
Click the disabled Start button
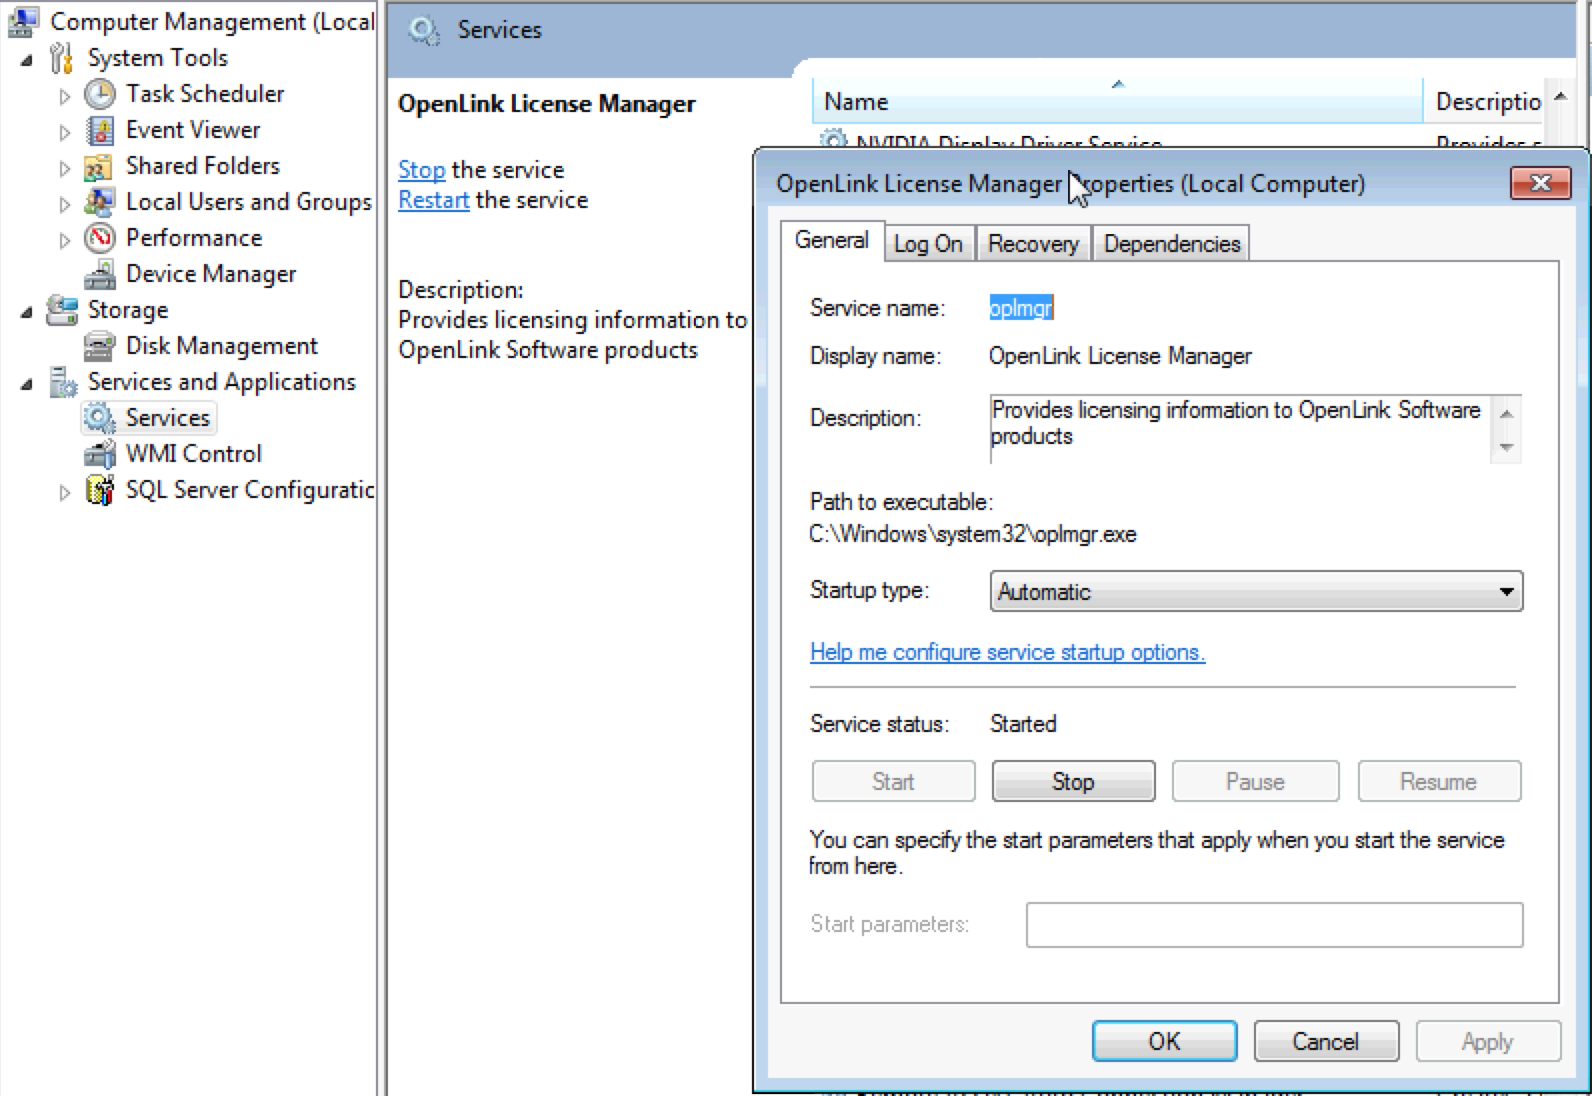(893, 781)
